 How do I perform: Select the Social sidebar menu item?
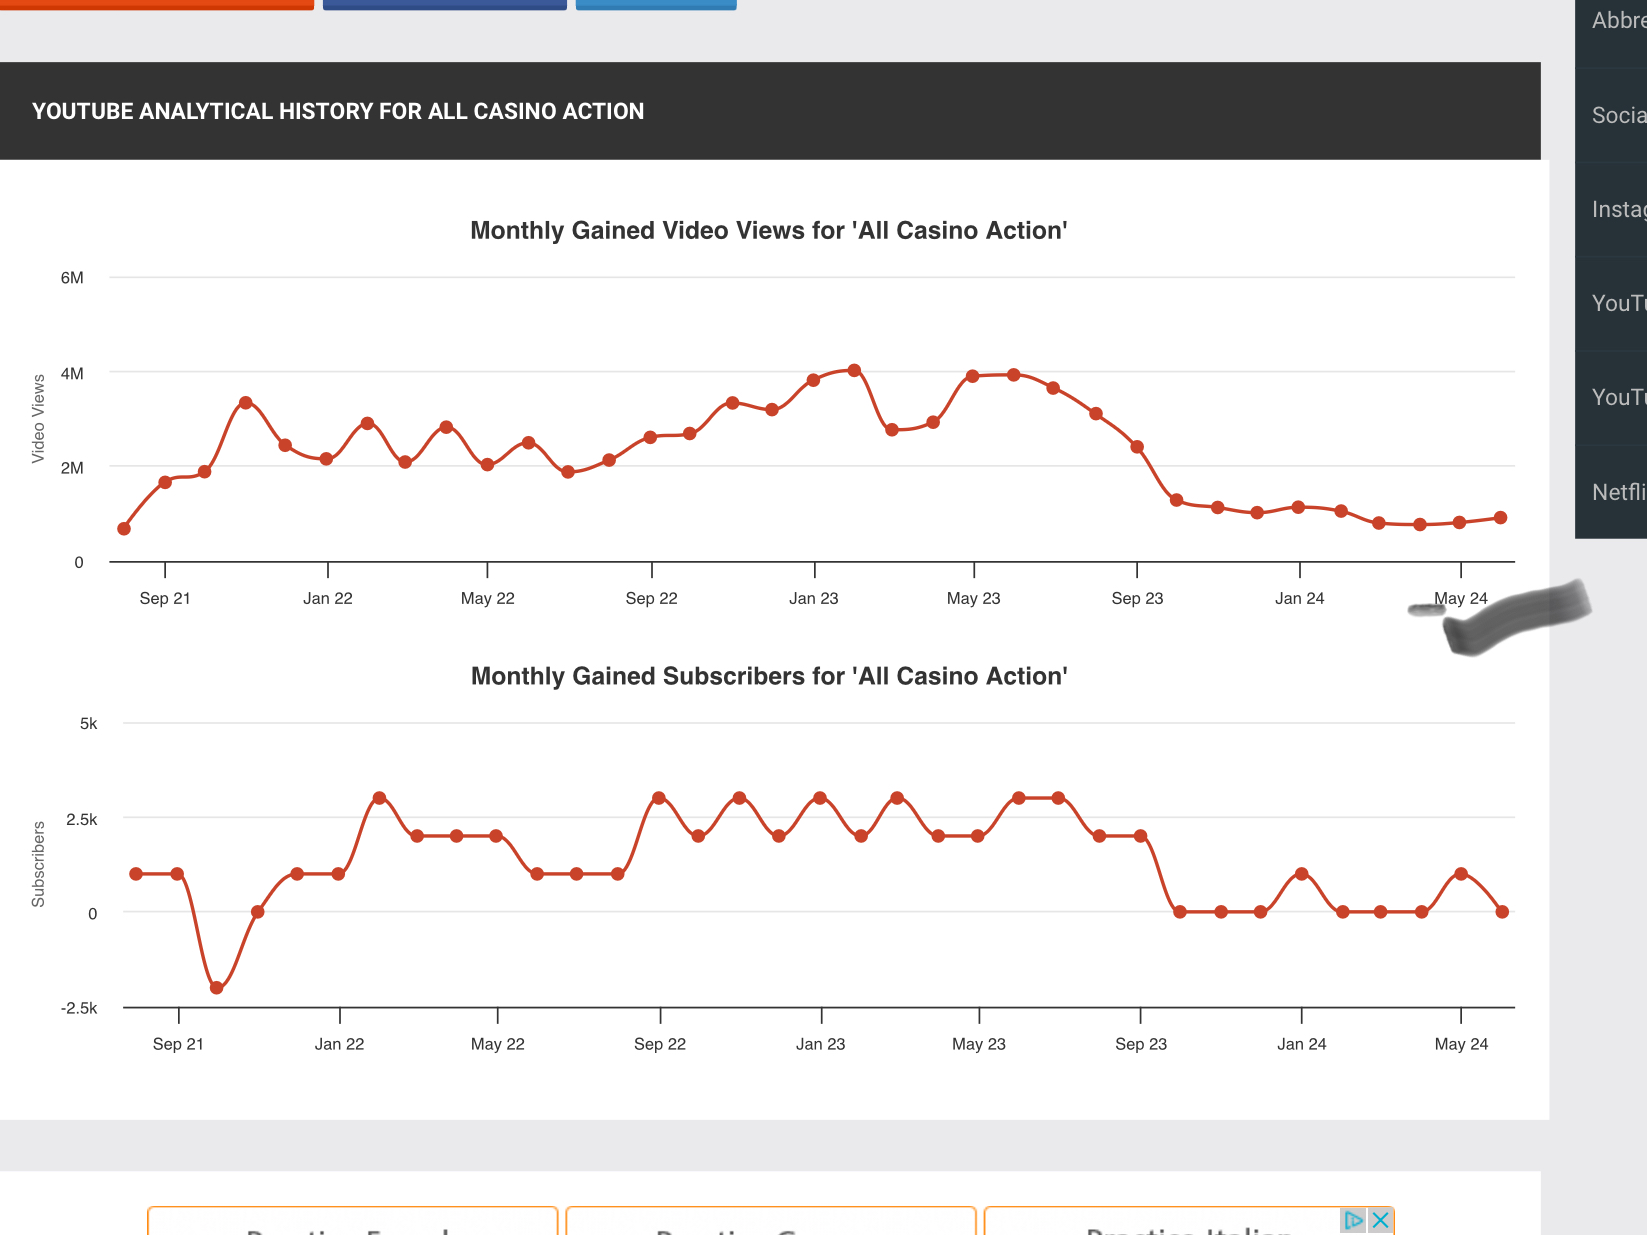click(1616, 115)
